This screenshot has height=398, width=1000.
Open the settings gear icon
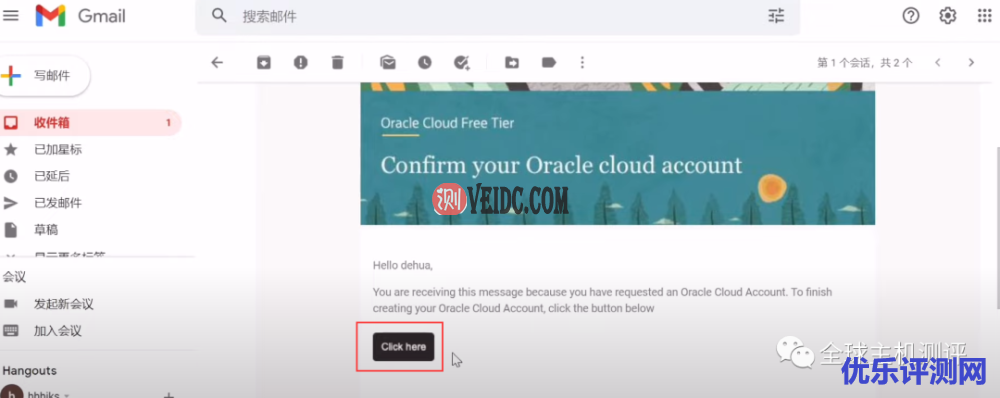pyautogui.click(x=948, y=15)
